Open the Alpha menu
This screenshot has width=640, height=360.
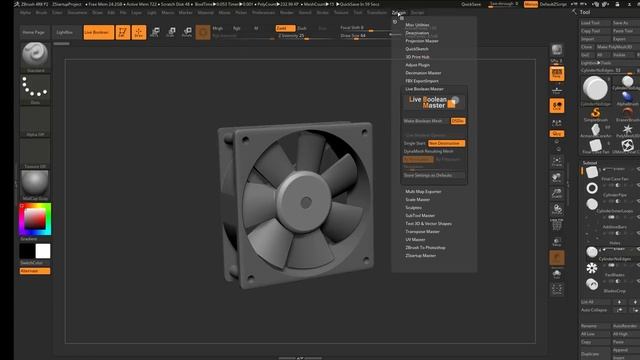point(25,13)
